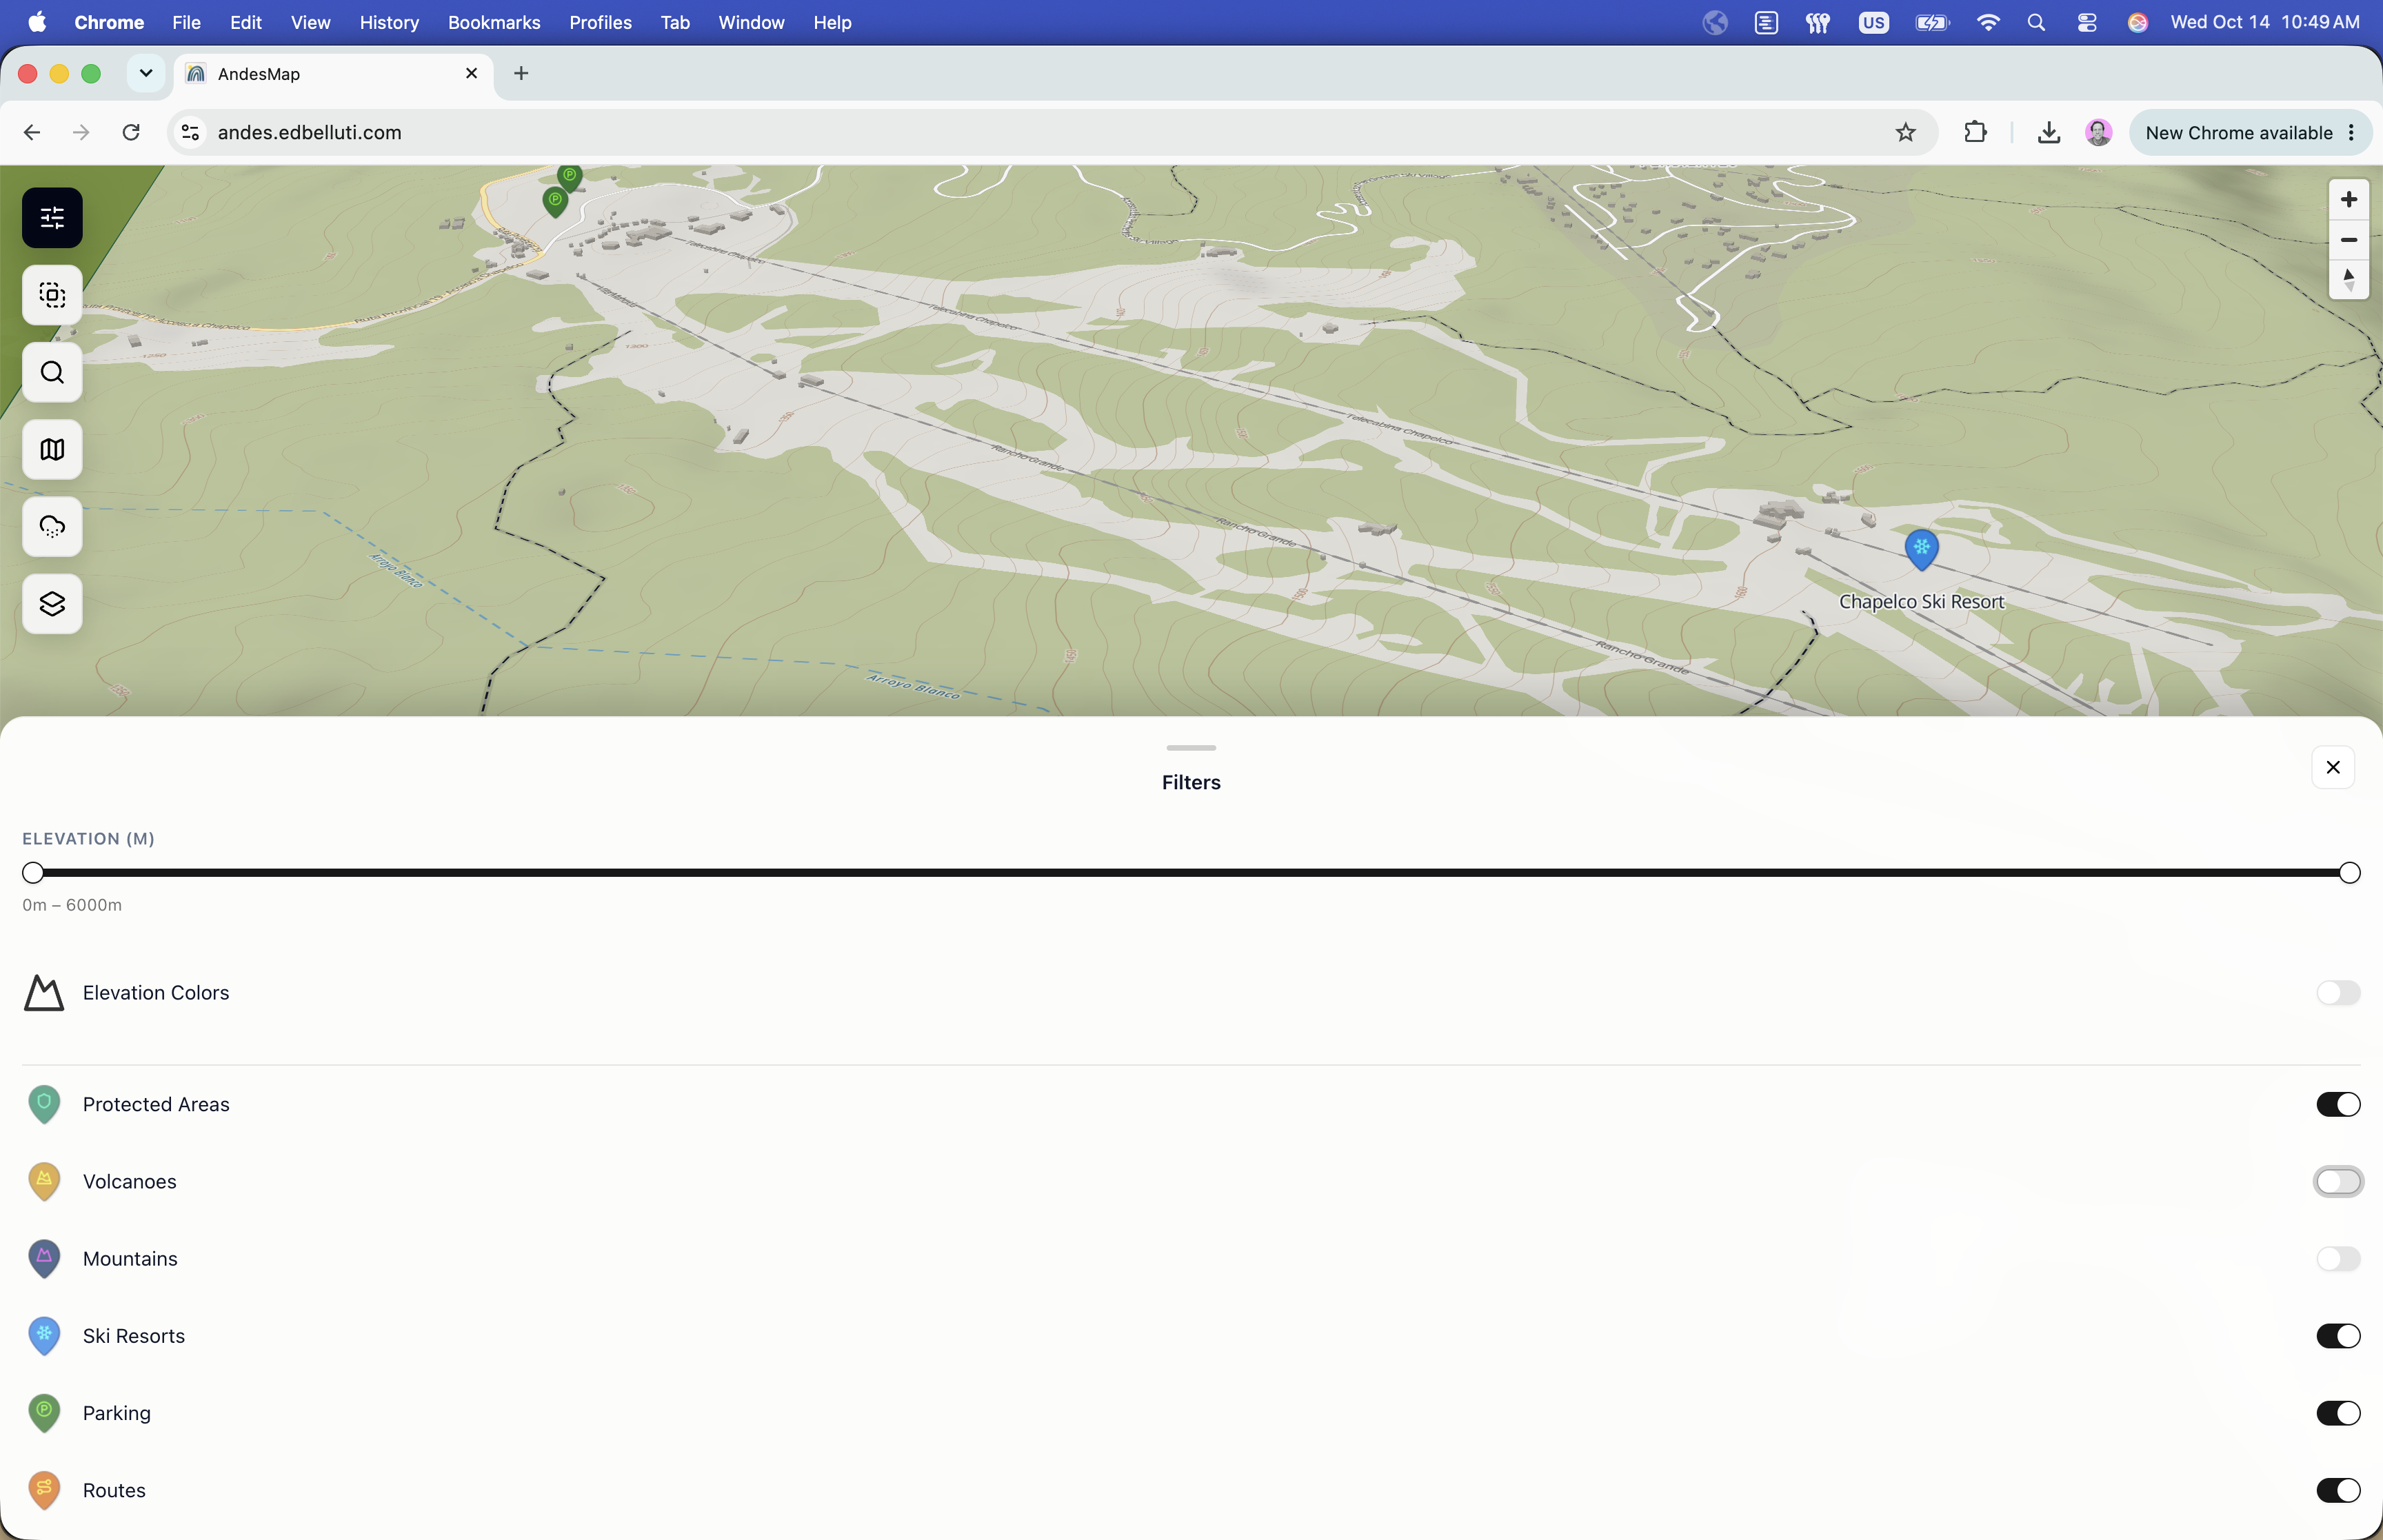Open the History menu
The image size is (2383, 1540).
[389, 22]
